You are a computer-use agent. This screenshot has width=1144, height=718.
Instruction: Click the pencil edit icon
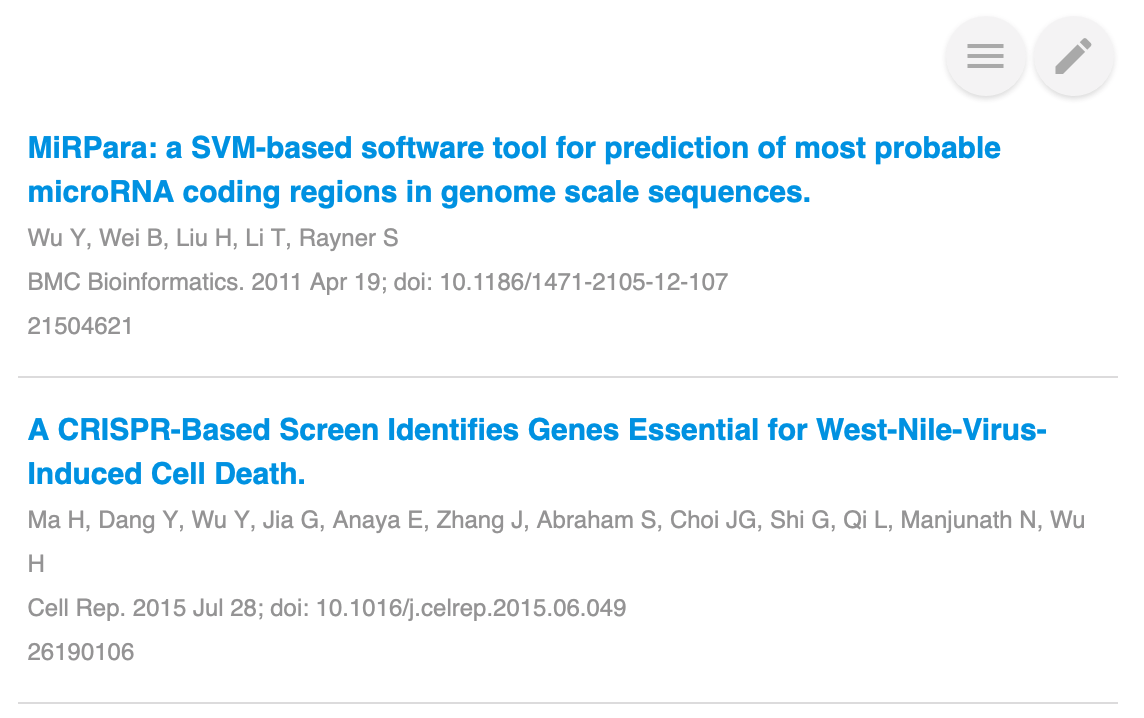click(1074, 56)
